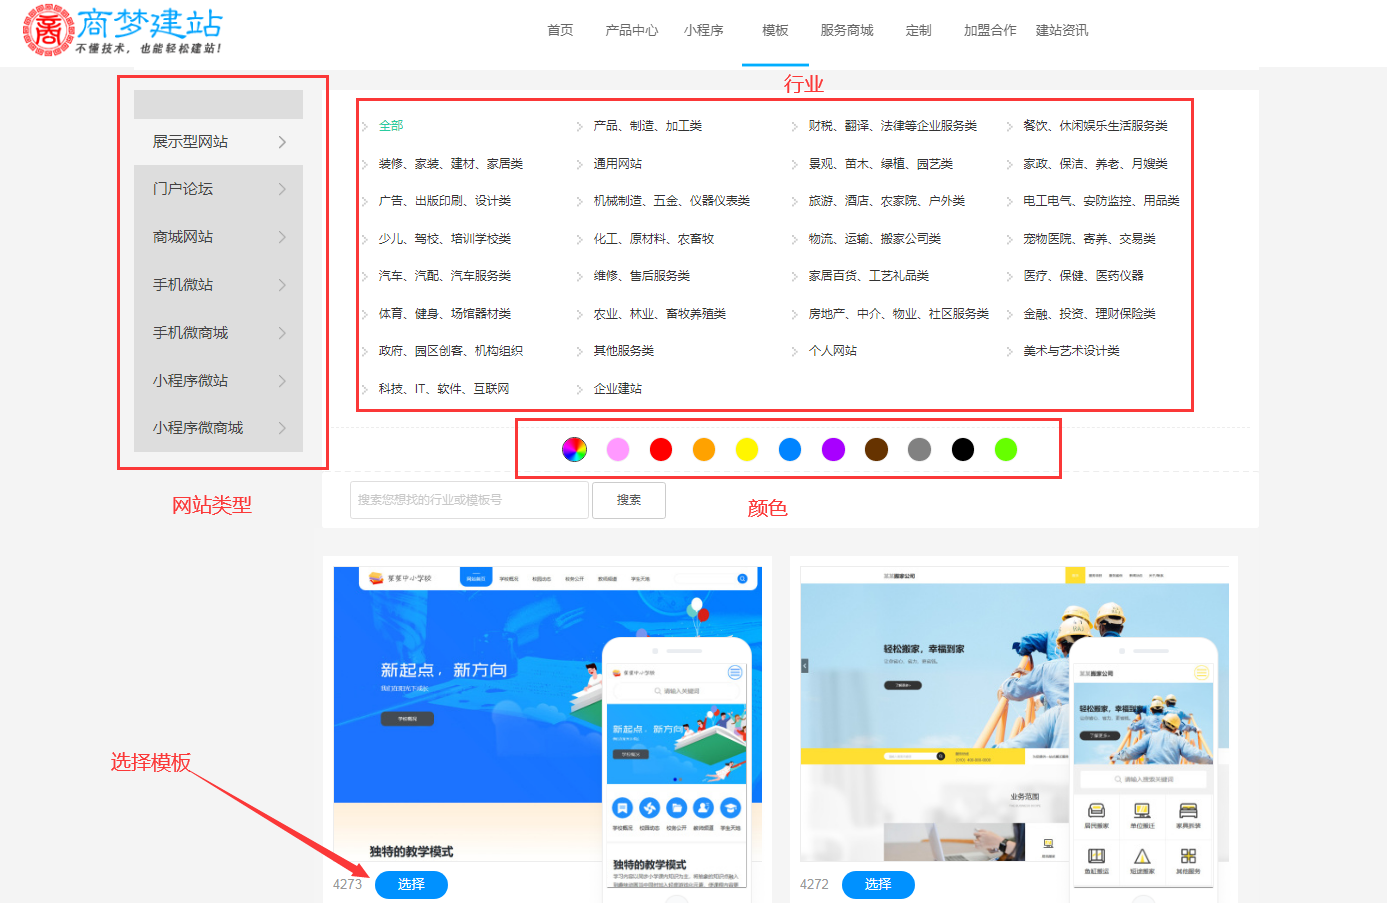Select the green color filter
This screenshot has height=903, width=1387.
(x=1005, y=450)
